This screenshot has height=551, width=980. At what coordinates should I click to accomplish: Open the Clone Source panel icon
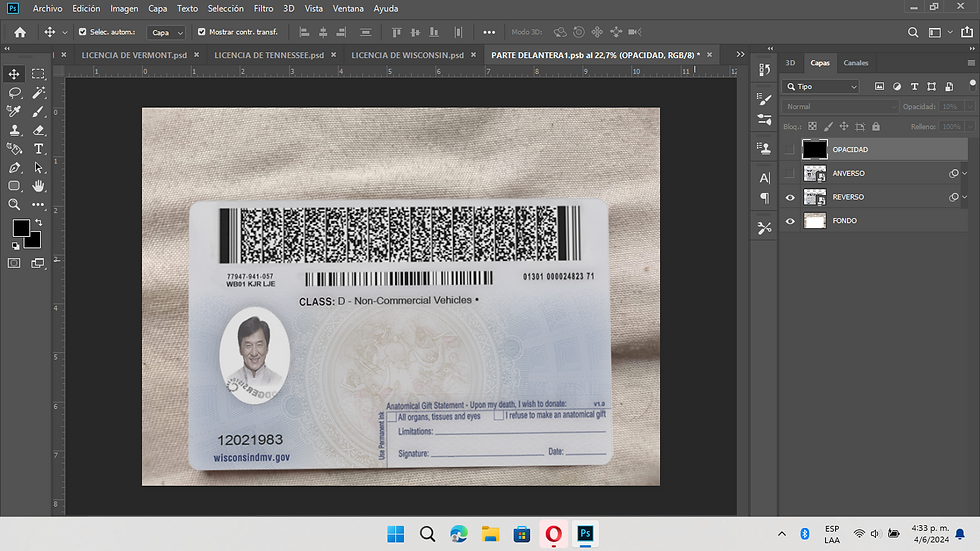[764, 148]
